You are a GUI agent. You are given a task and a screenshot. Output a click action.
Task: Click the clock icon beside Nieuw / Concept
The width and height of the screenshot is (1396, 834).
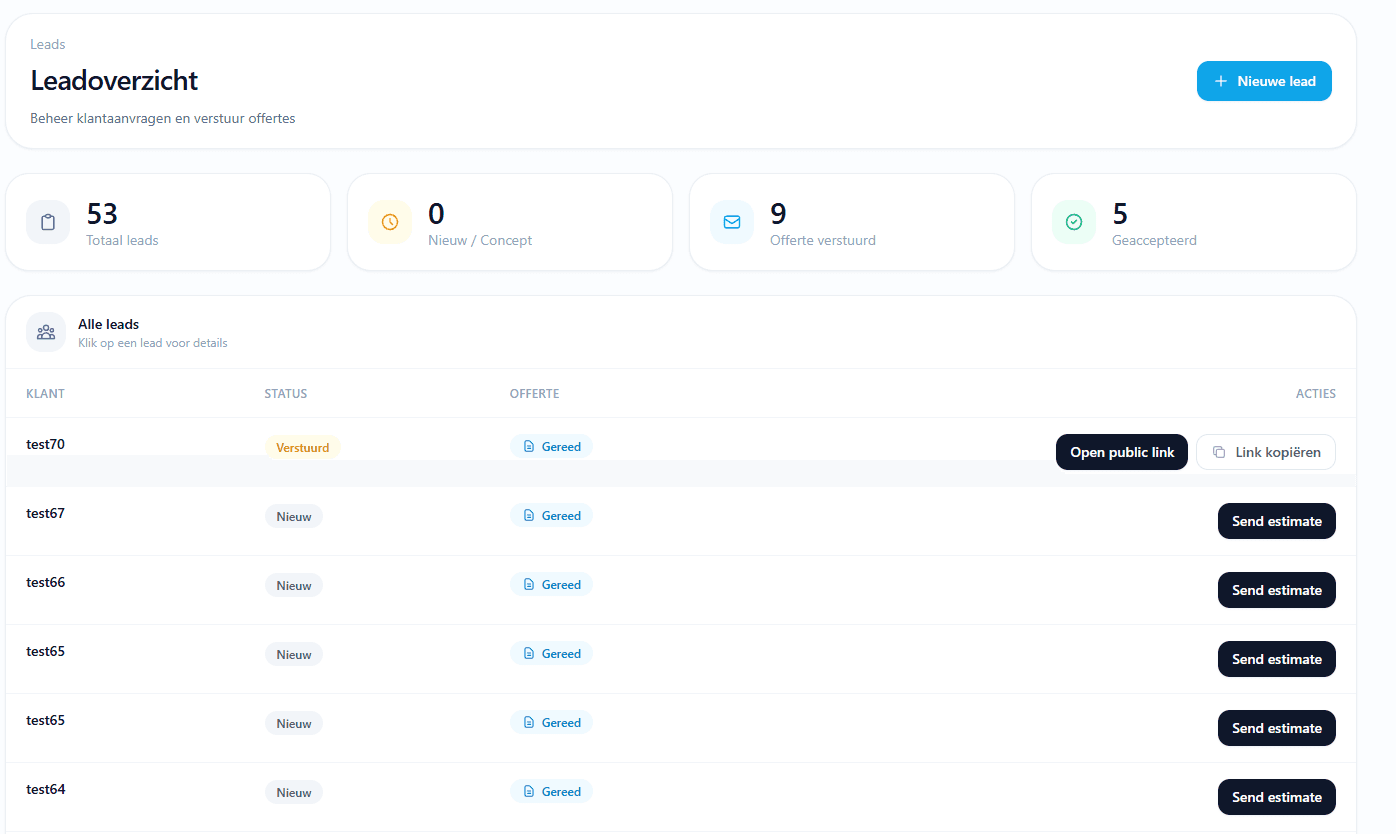pos(390,222)
